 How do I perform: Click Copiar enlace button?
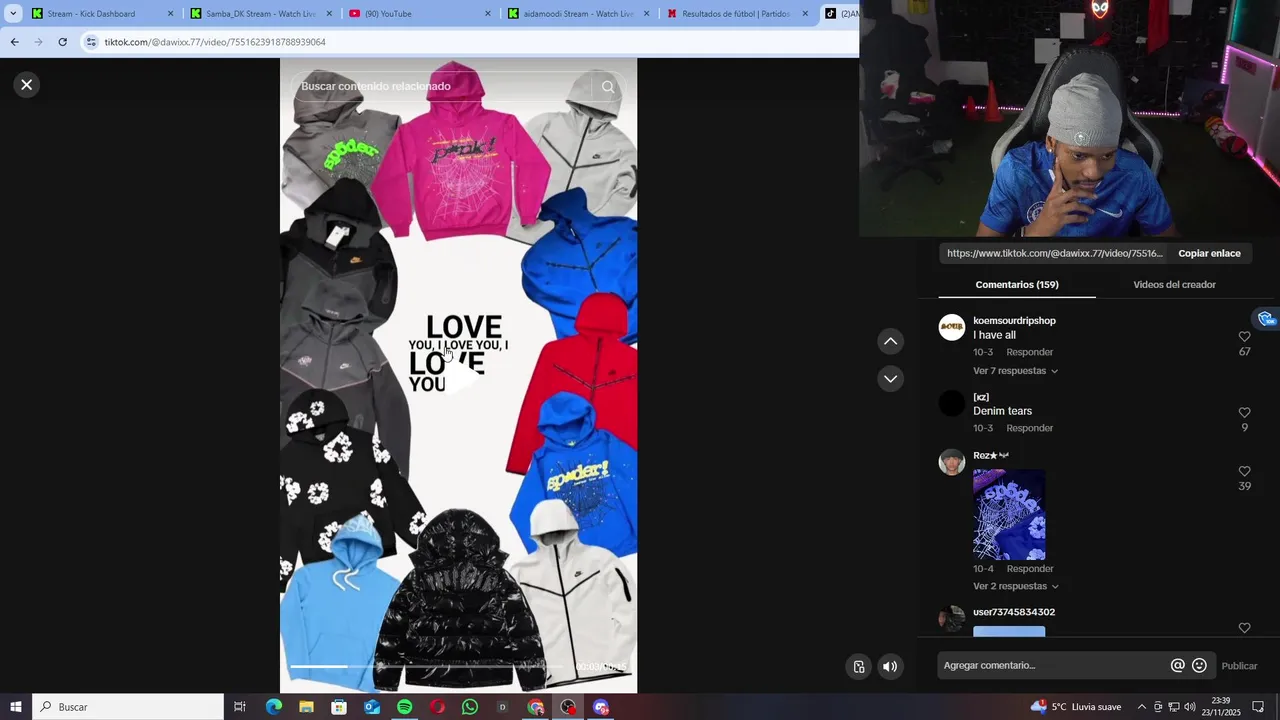pyautogui.click(x=1209, y=254)
